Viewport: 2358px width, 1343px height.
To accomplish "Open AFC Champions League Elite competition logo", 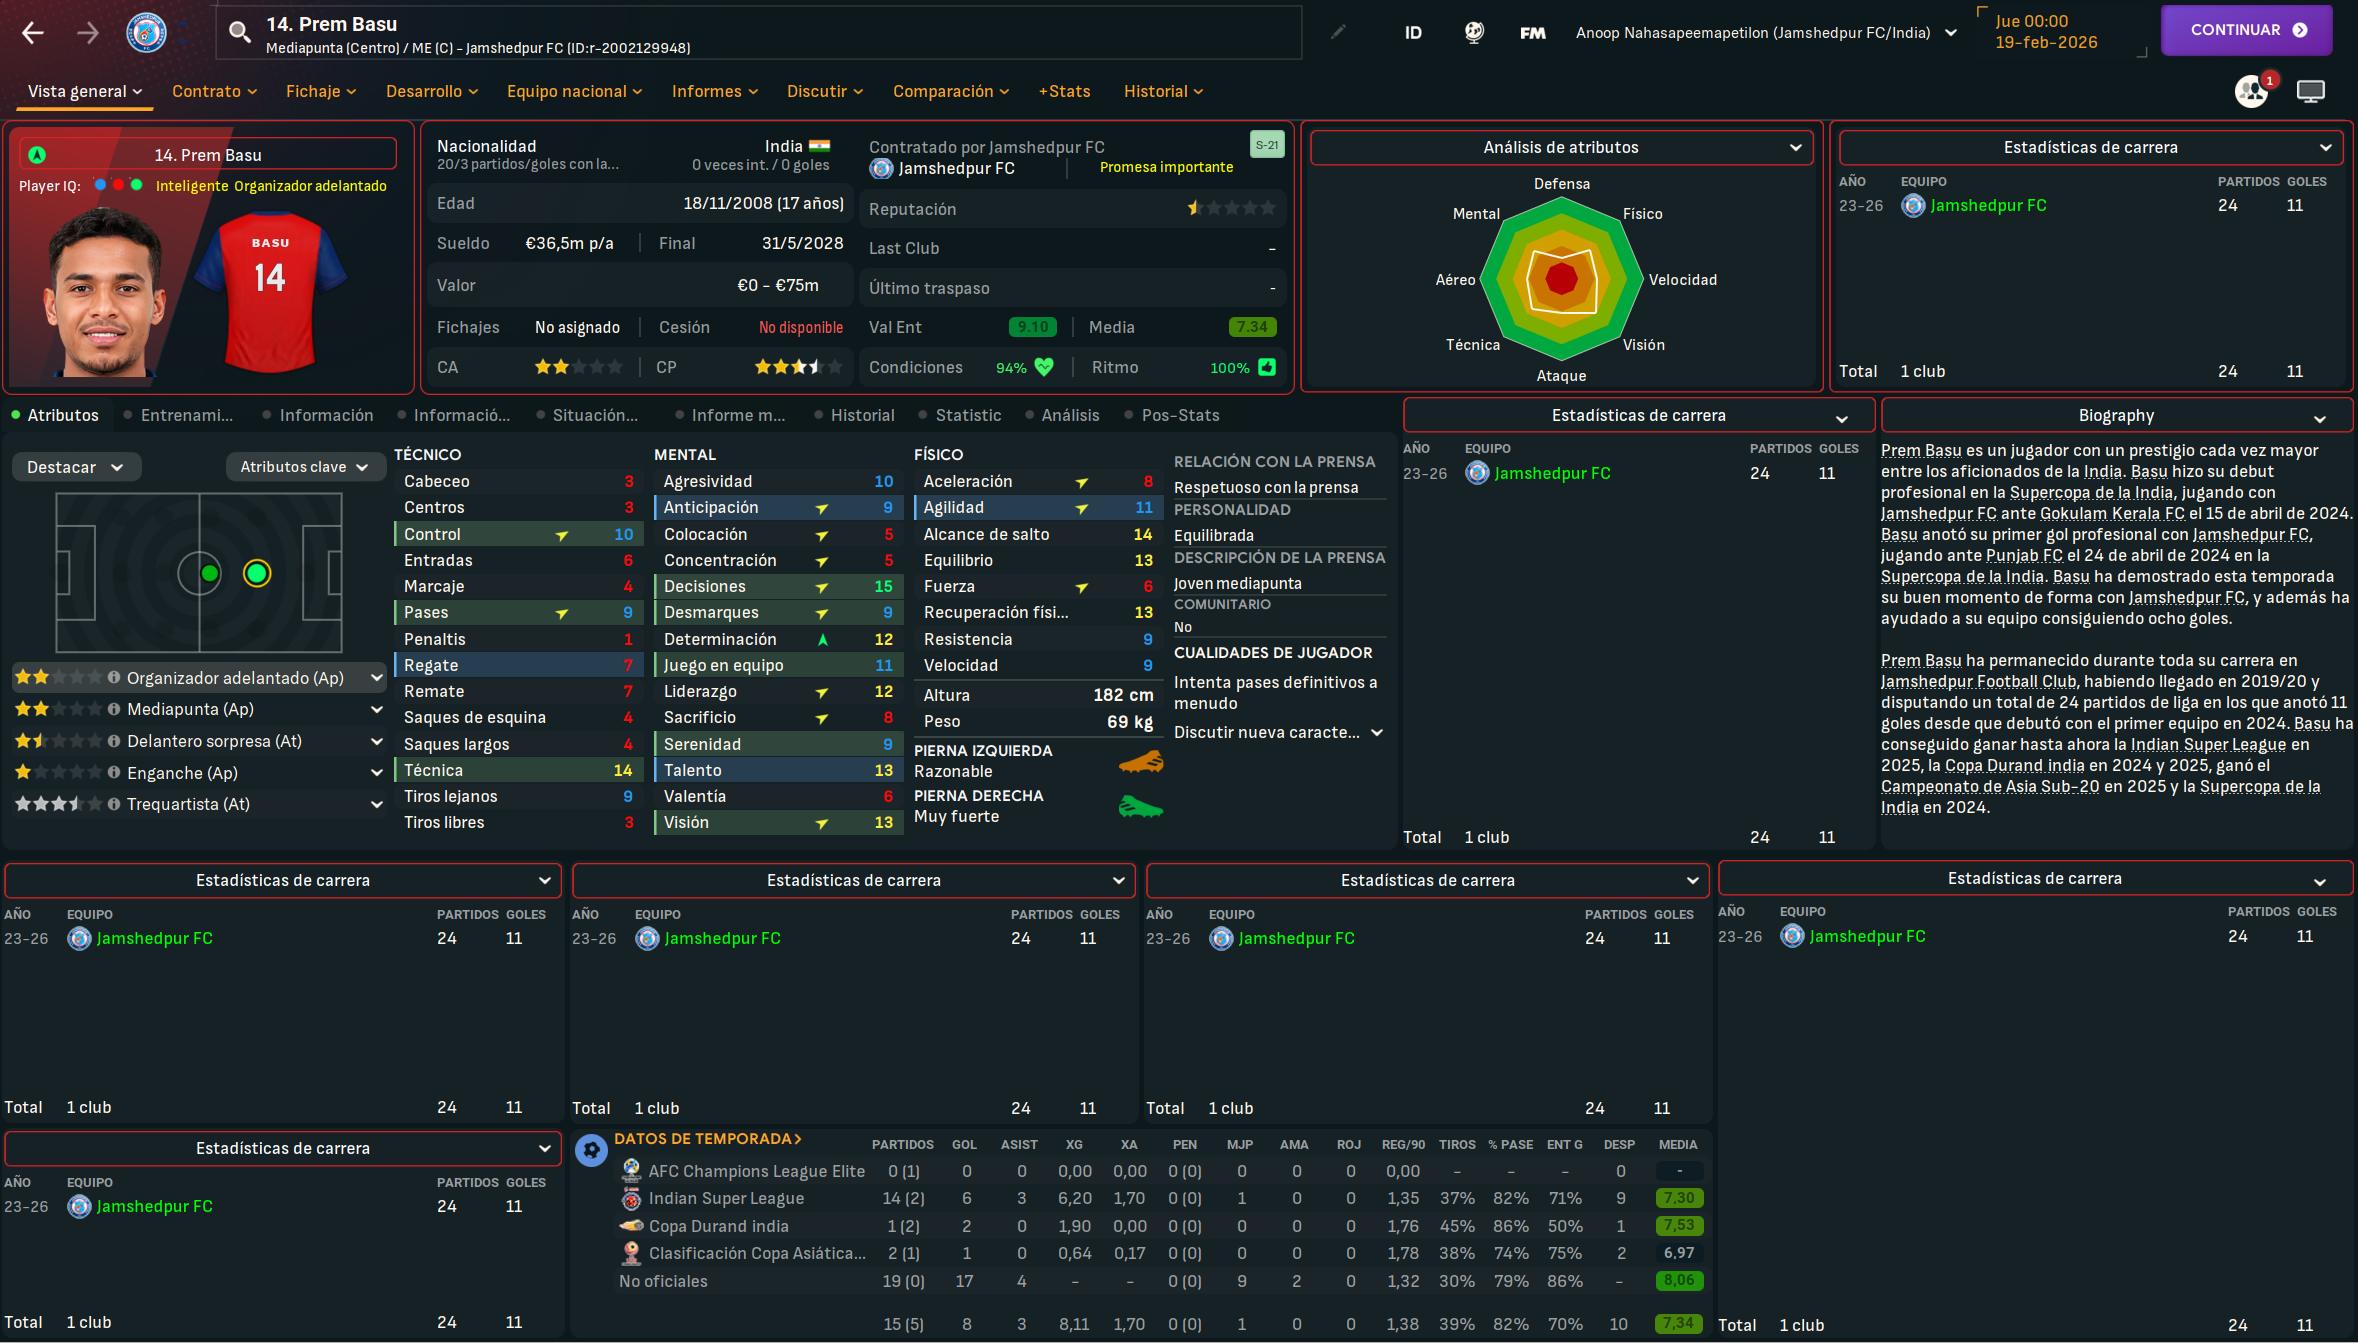I will coord(631,1171).
